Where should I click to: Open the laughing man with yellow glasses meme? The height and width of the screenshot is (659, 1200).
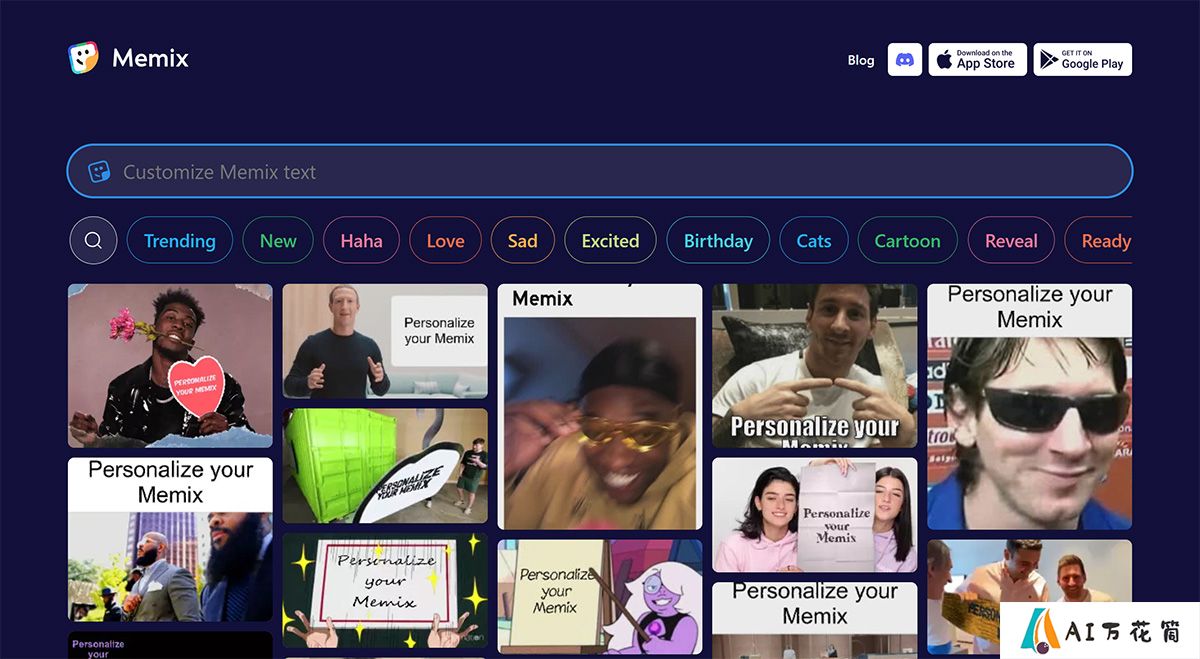pos(600,407)
